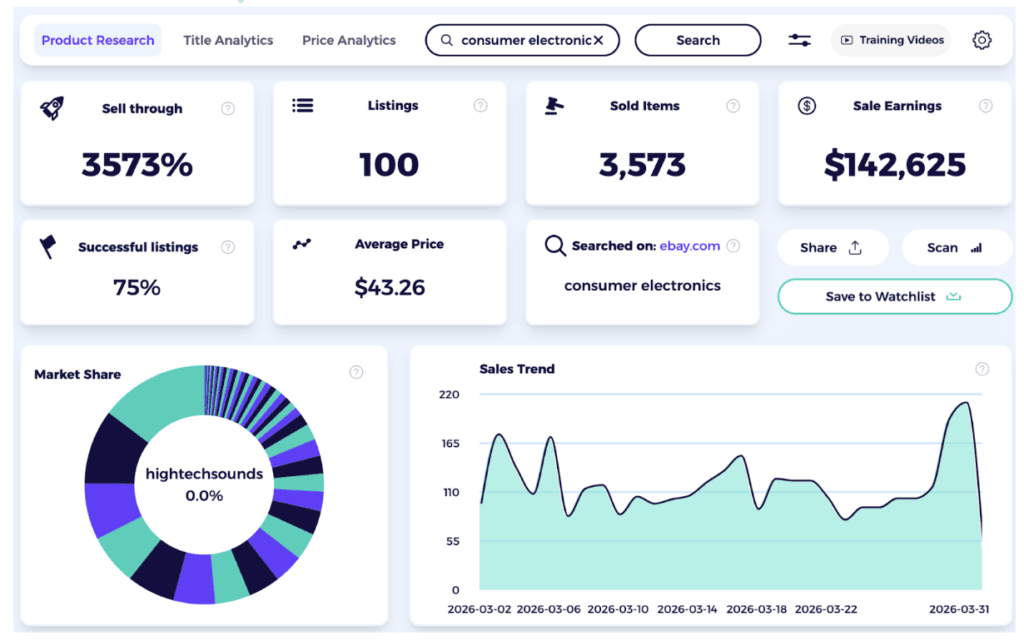Viewport: 1024px width, 641px height.
Task: Open Training Videos
Action: pos(891,40)
